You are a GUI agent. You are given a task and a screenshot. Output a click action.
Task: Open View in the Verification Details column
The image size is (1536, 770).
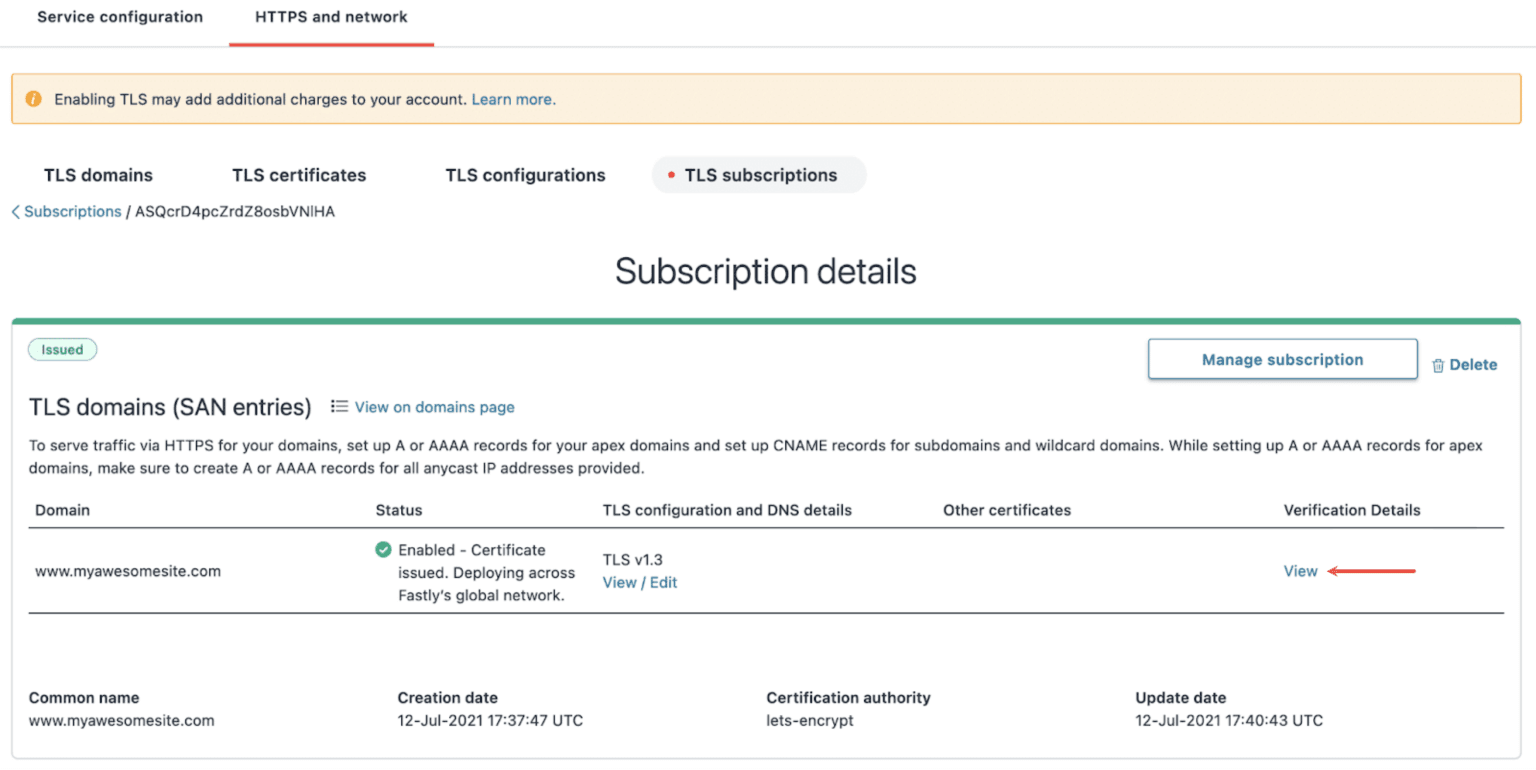pyautogui.click(x=1300, y=571)
